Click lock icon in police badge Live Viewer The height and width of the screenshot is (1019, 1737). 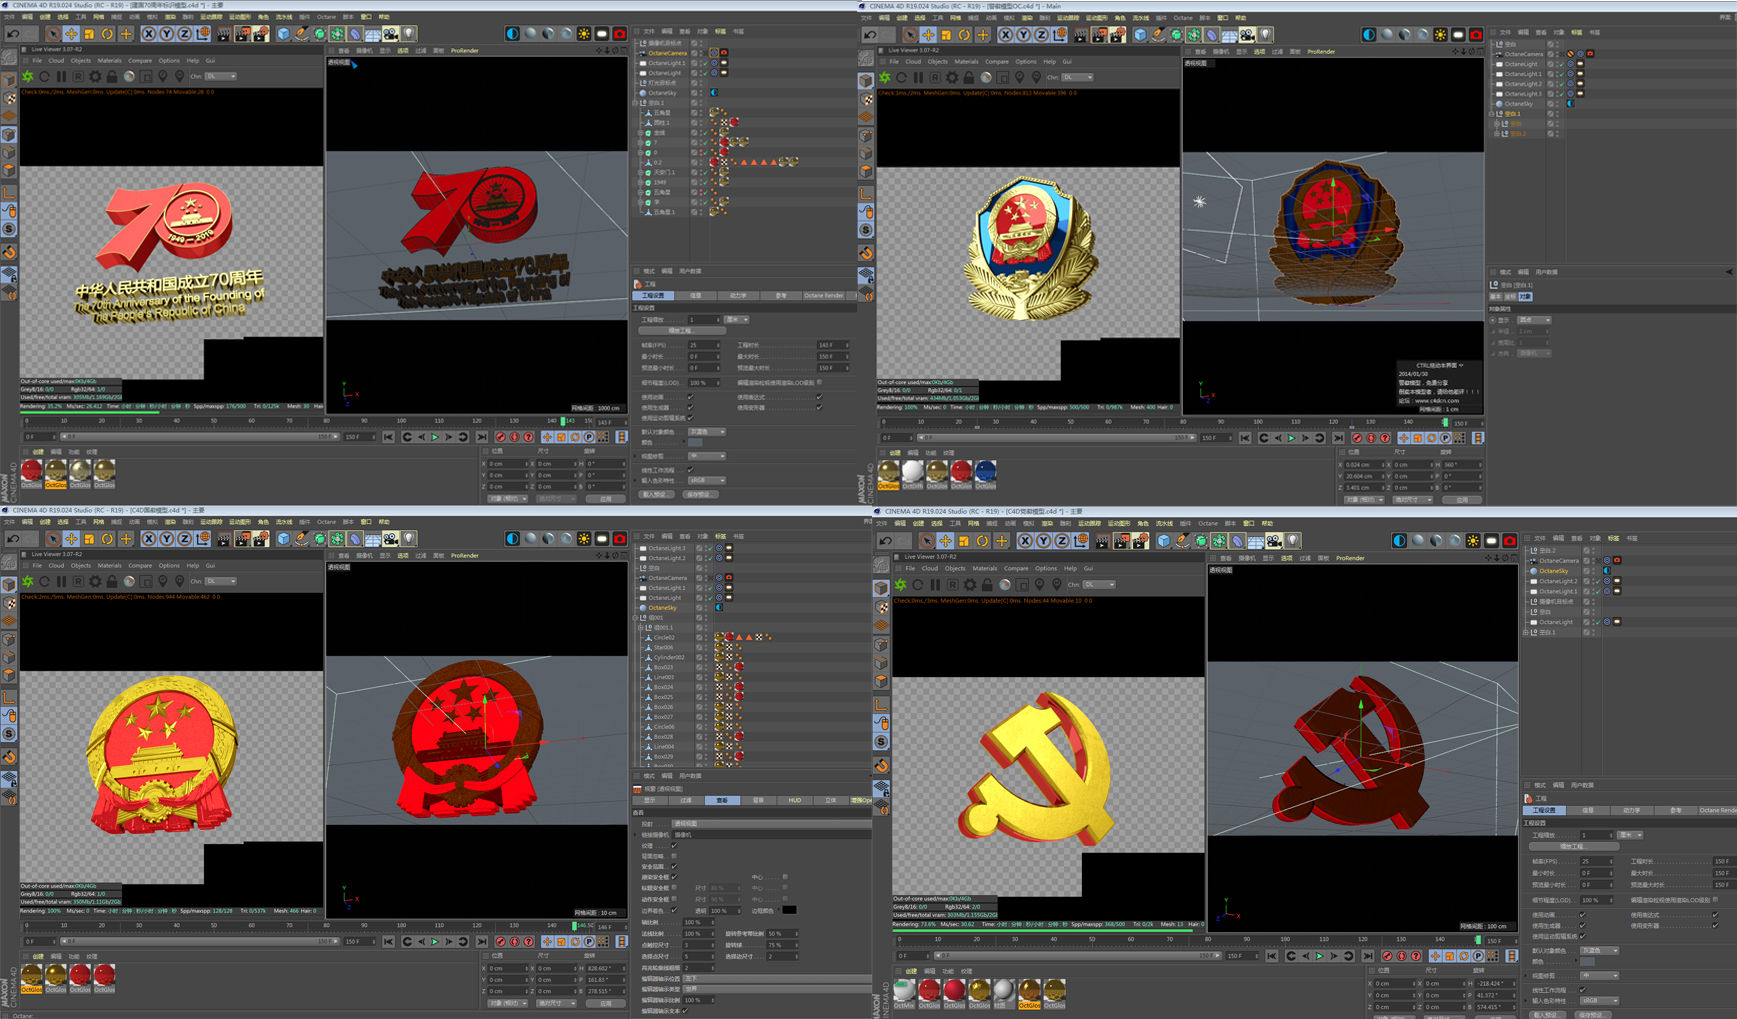point(969,77)
